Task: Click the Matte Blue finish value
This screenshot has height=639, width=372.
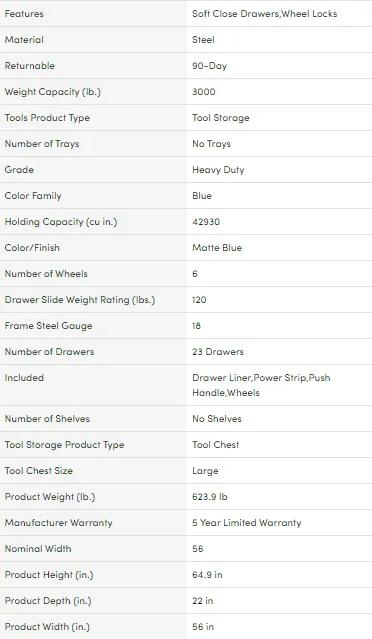Action: [x=217, y=248]
